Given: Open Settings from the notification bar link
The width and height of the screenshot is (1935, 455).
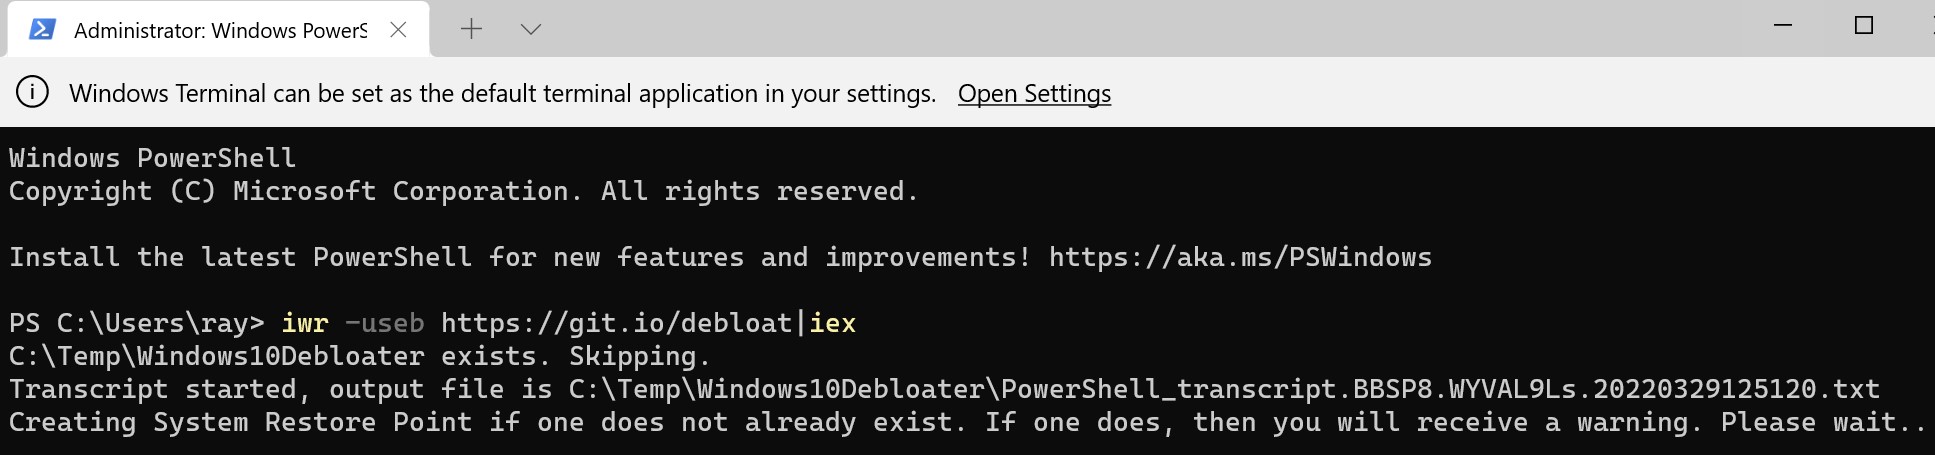Looking at the screenshot, I should pos(1034,93).
